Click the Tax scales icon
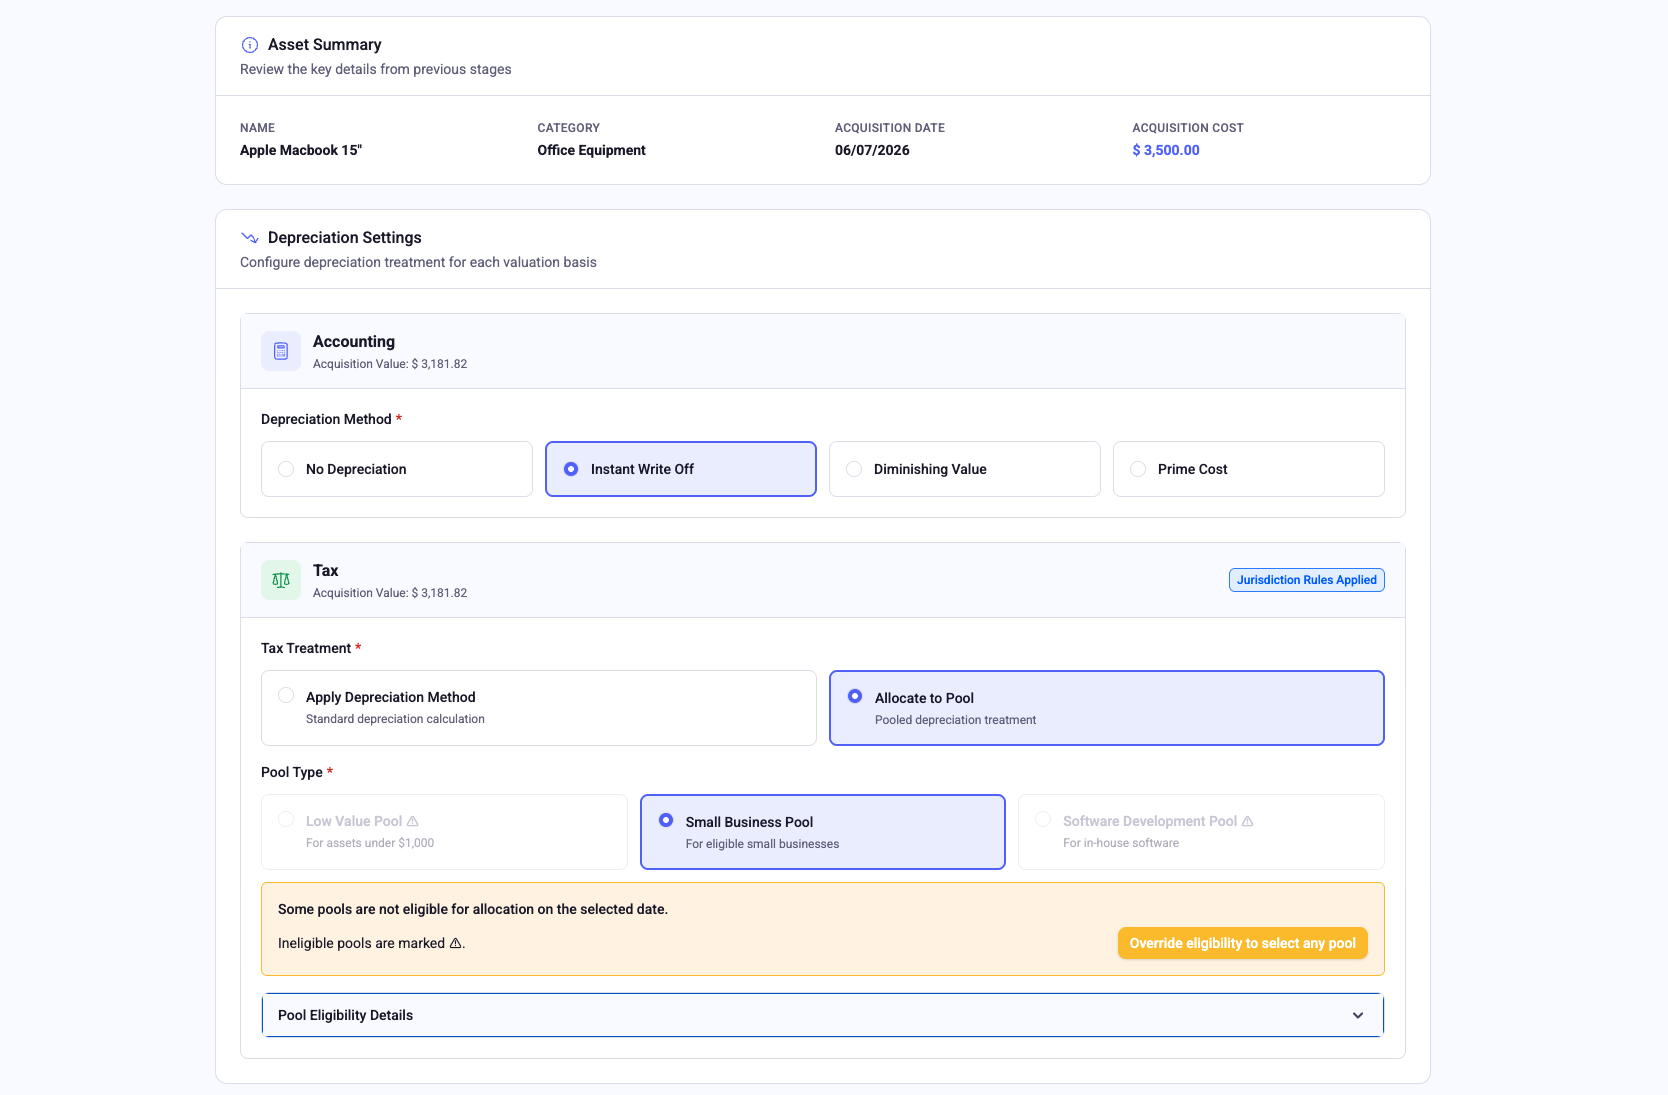 tap(281, 580)
